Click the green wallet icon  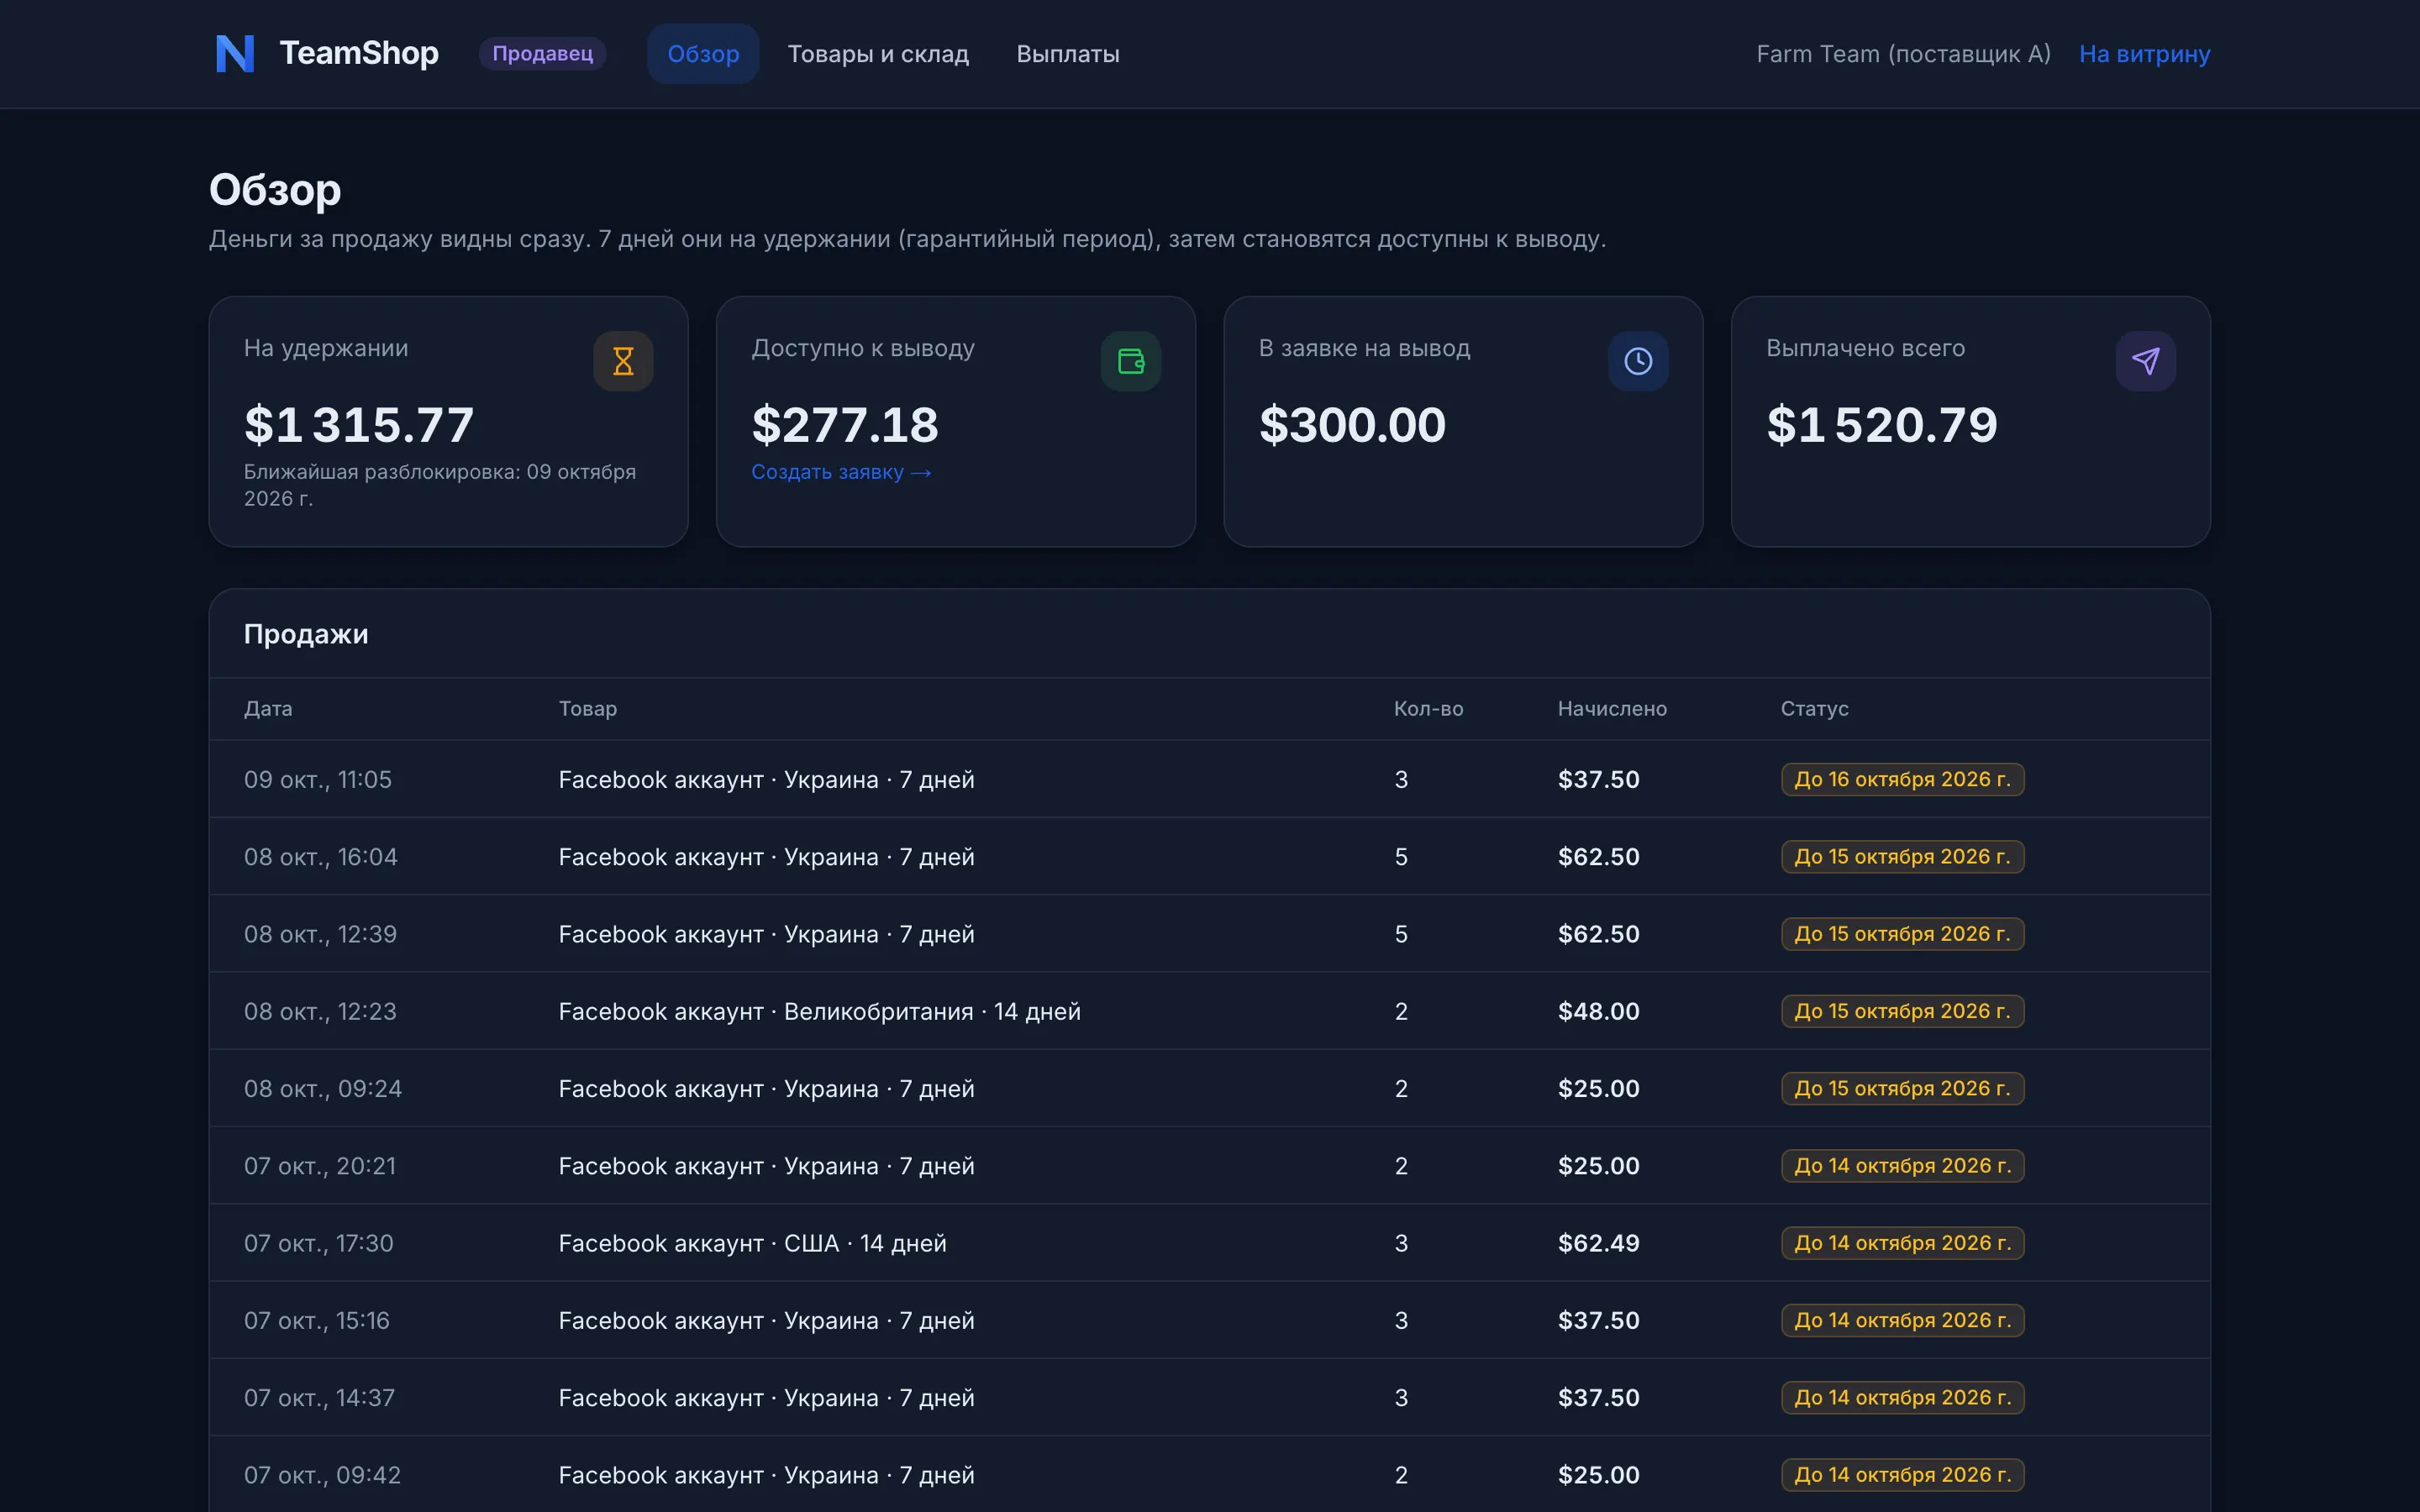[1131, 361]
